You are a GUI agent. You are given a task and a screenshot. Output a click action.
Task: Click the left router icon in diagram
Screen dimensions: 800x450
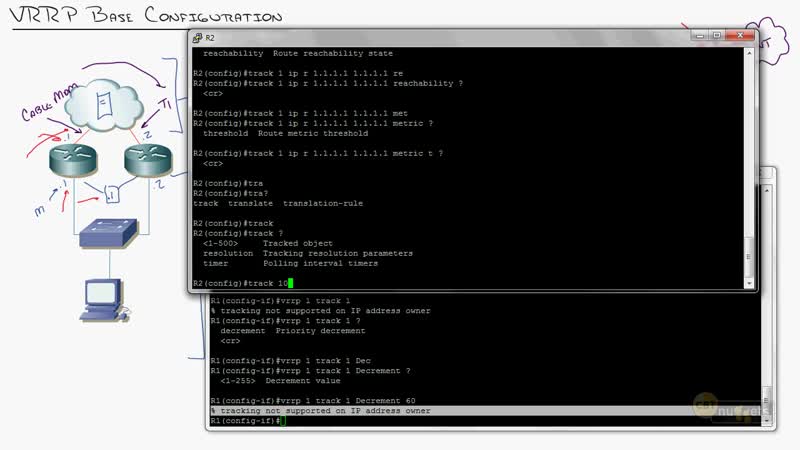tap(73, 160)
